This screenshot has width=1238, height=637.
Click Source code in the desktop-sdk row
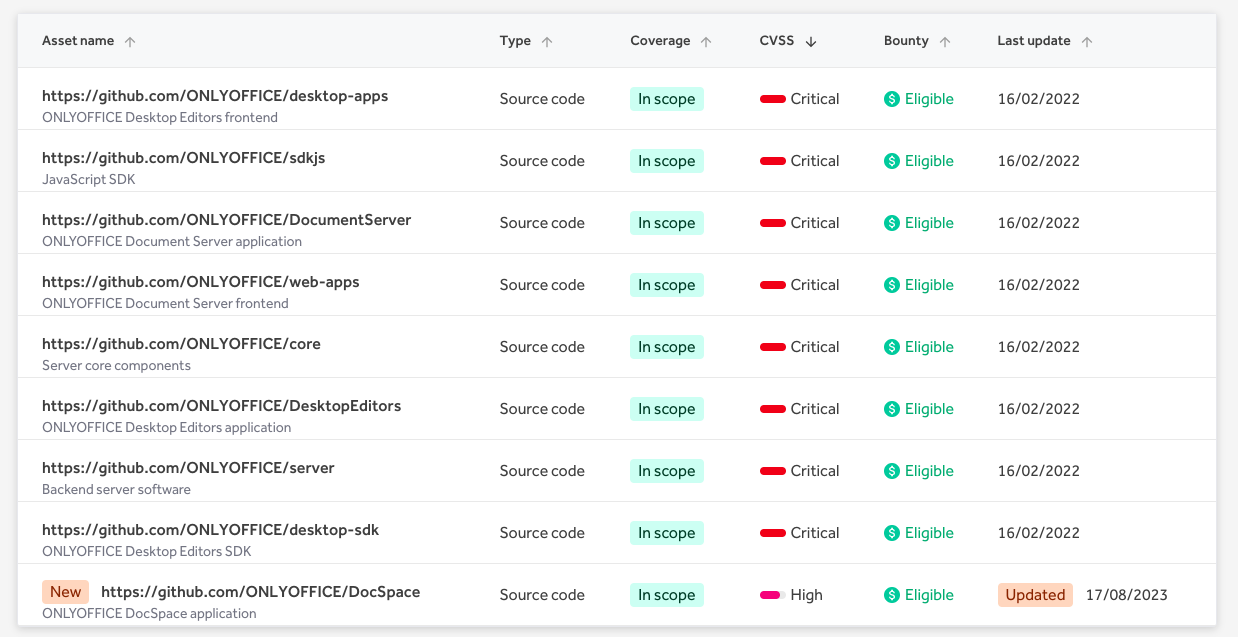pos(542,533)
